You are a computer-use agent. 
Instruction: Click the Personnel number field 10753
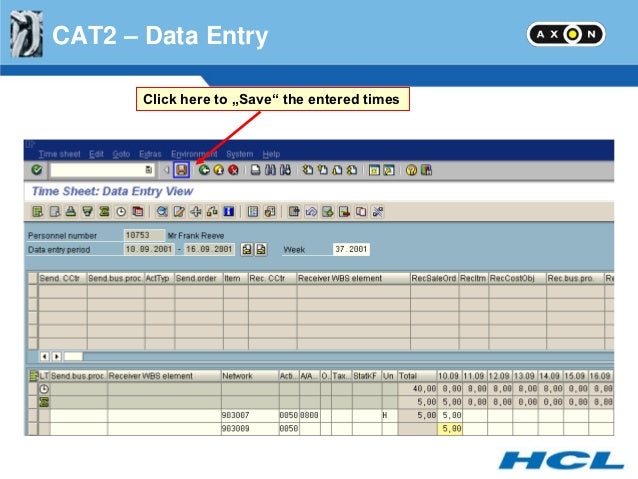(x=144, y=235)
